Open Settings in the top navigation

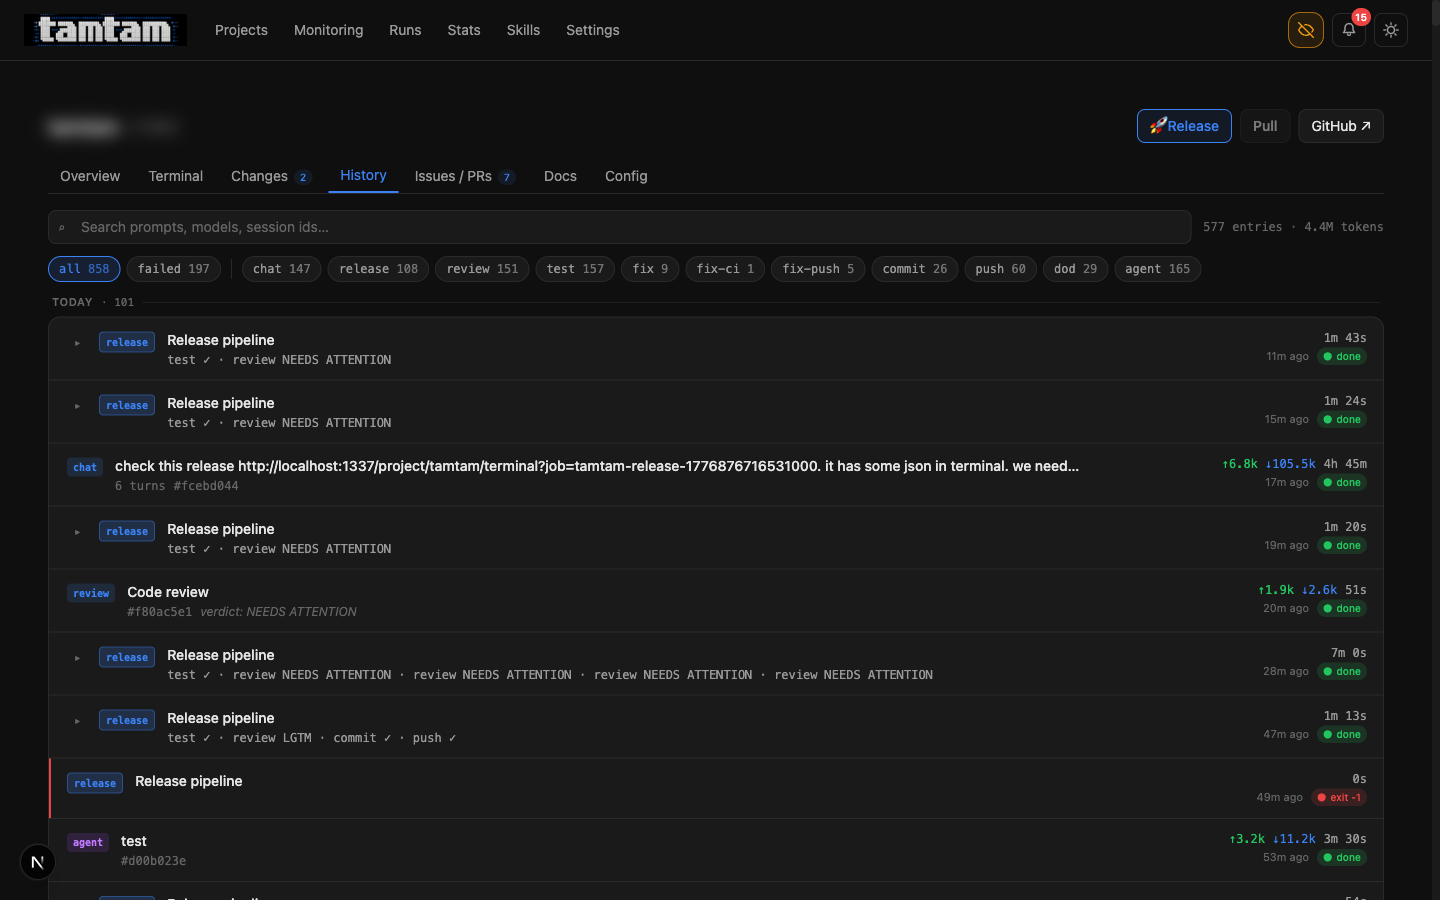coord(593,30)
